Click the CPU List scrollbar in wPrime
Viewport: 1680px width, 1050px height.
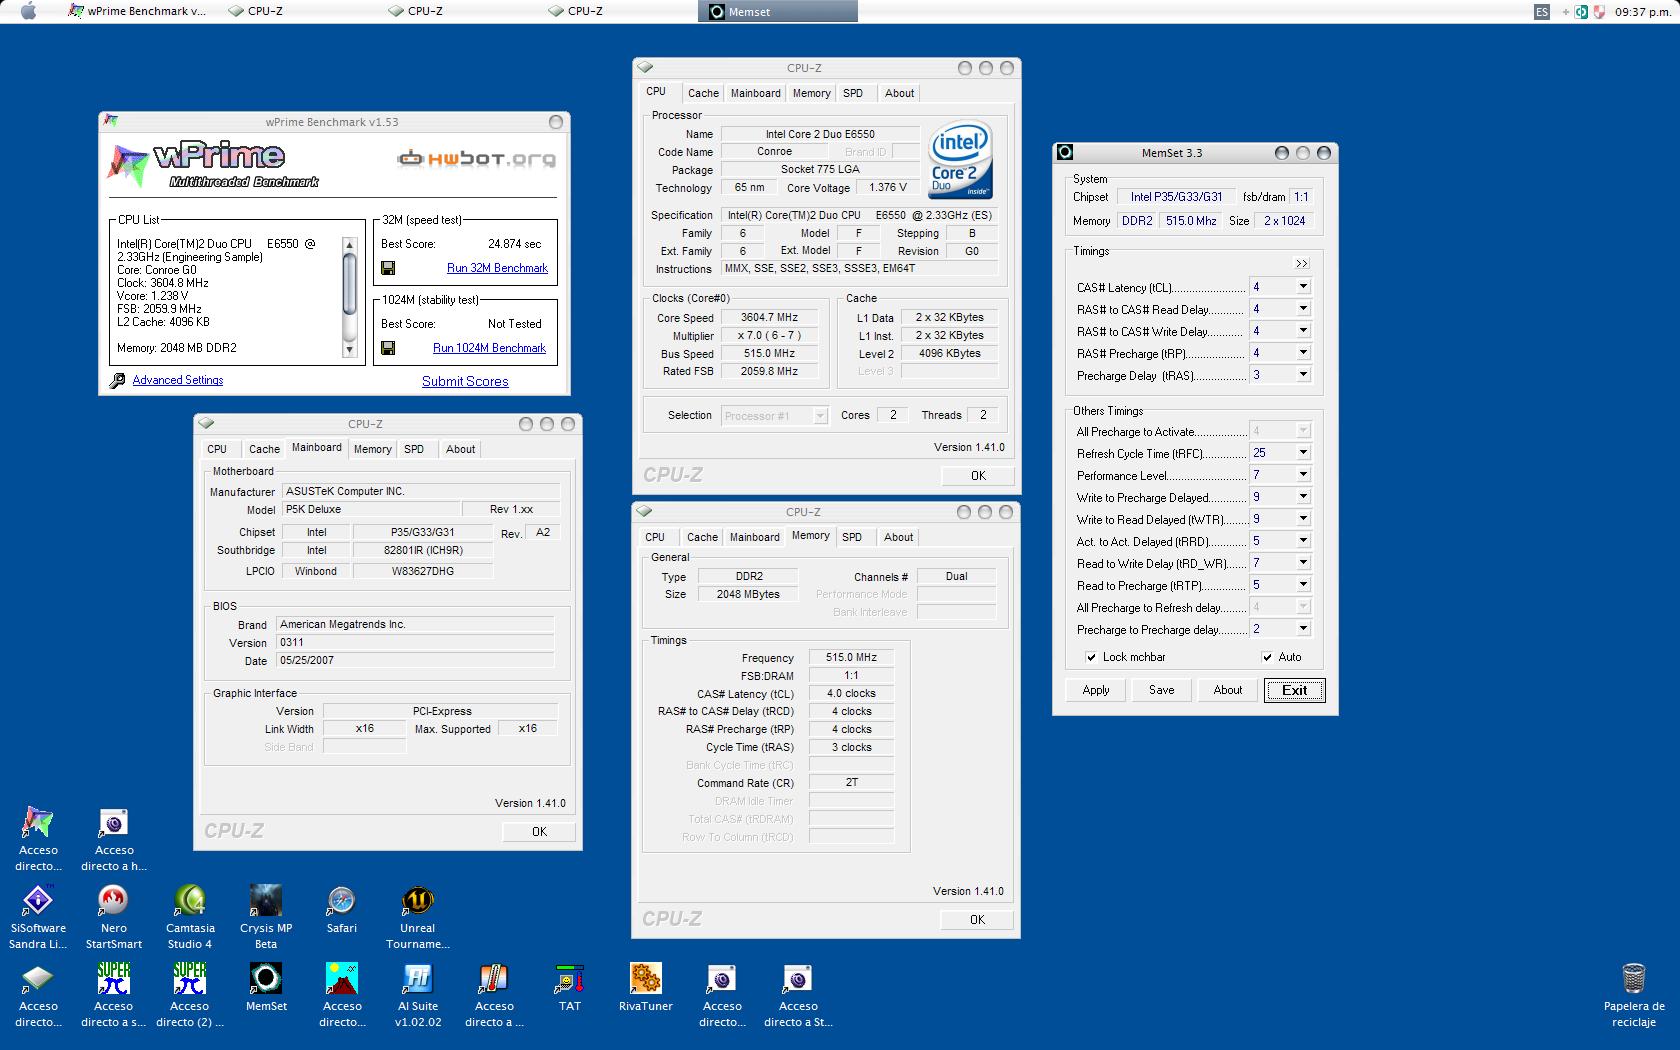[349, 297]
